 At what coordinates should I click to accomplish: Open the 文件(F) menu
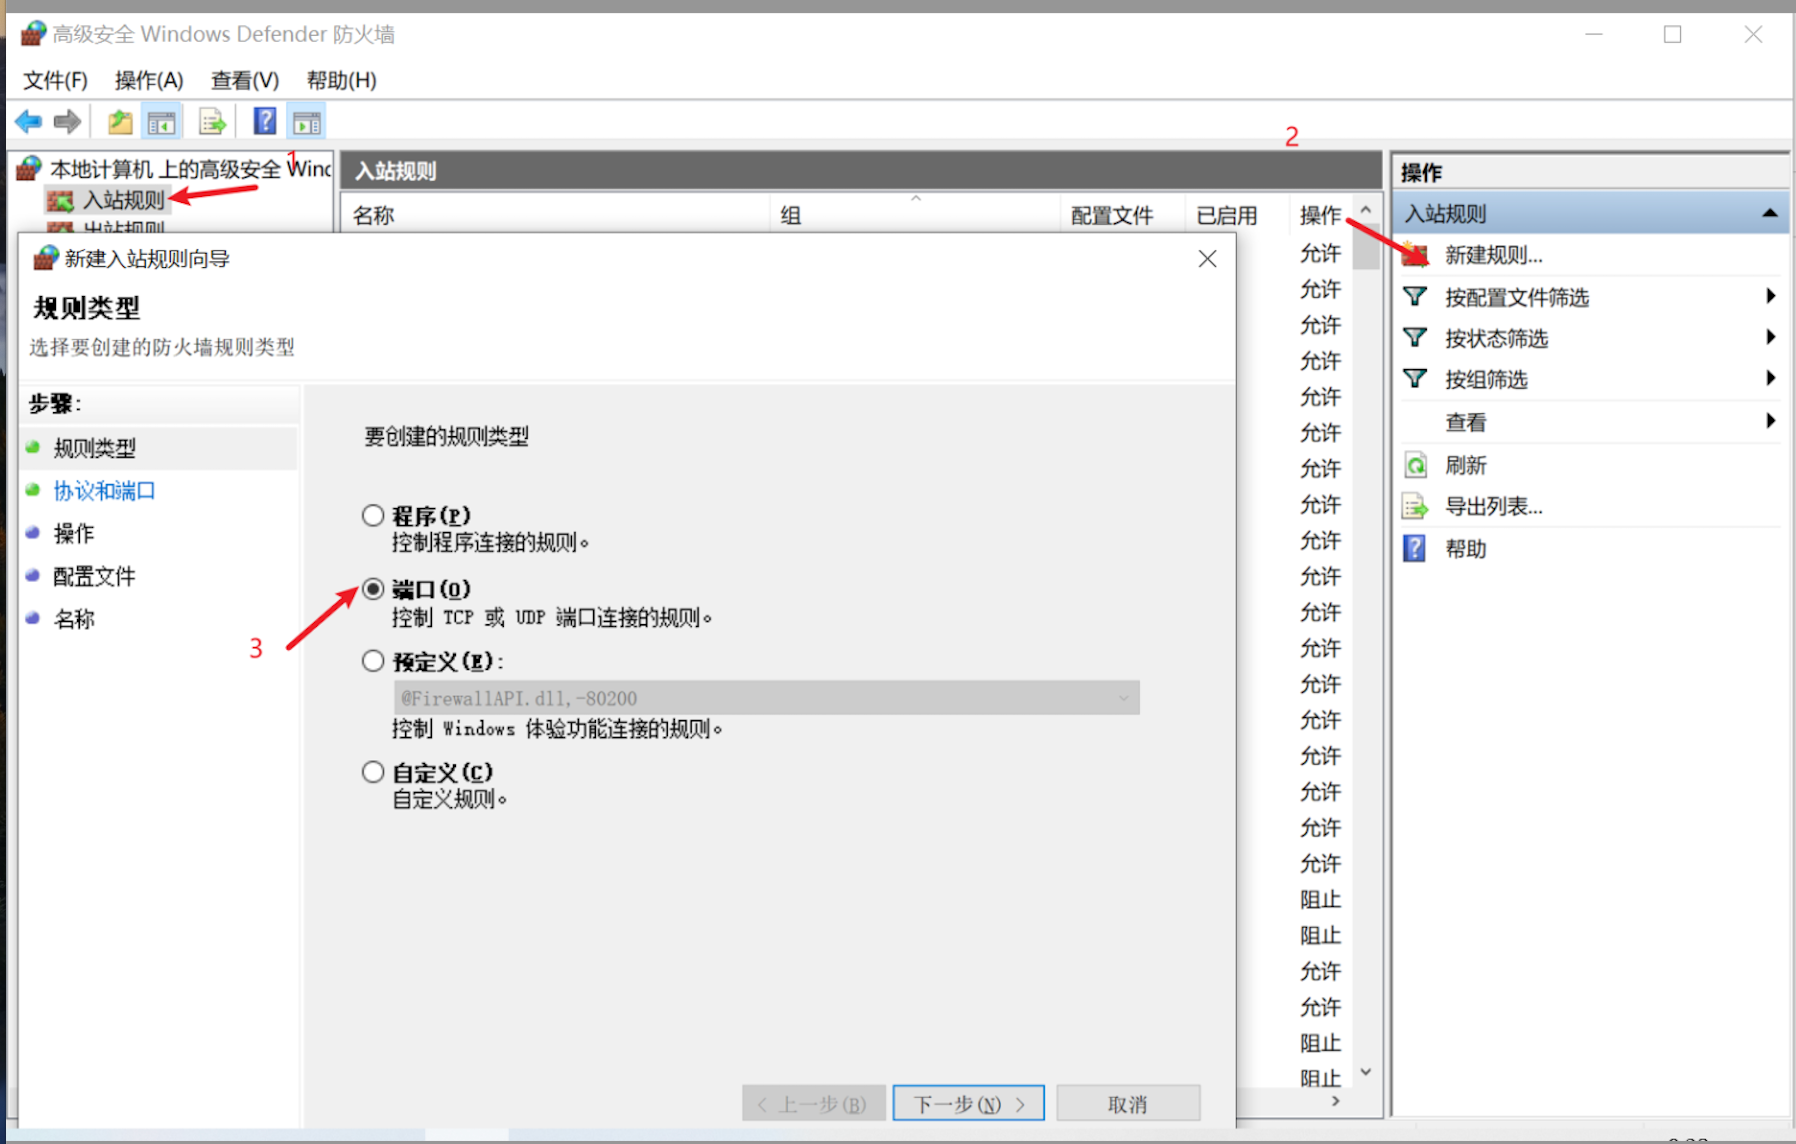55,80
